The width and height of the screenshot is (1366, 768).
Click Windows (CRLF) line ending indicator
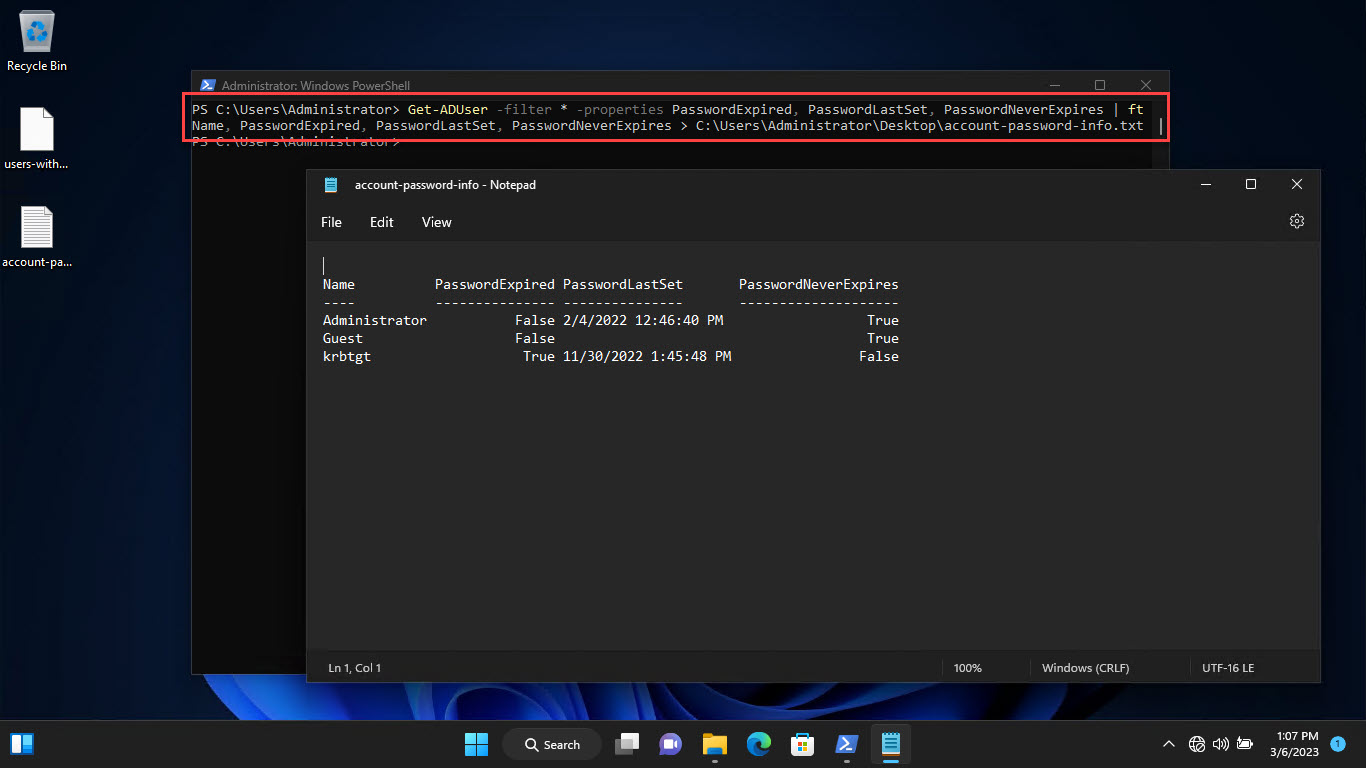(x=1085, y=668)
